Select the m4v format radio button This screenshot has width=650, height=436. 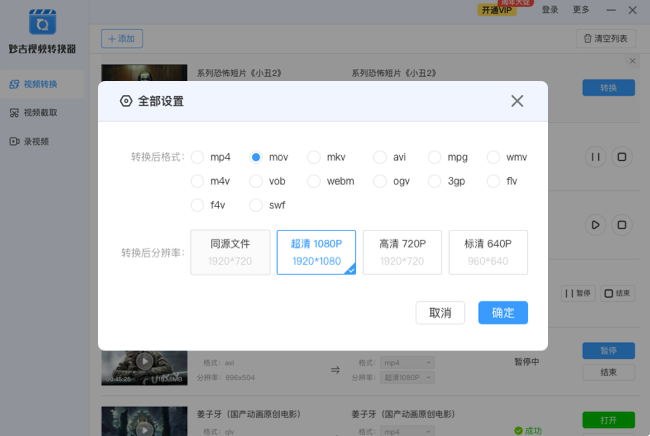click(197, 181)
